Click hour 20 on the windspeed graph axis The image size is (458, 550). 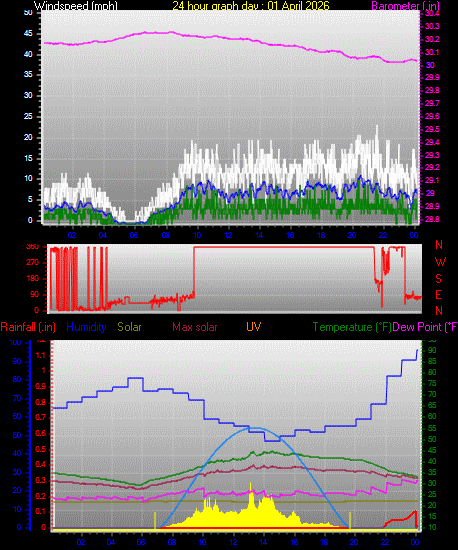point(352,235)
